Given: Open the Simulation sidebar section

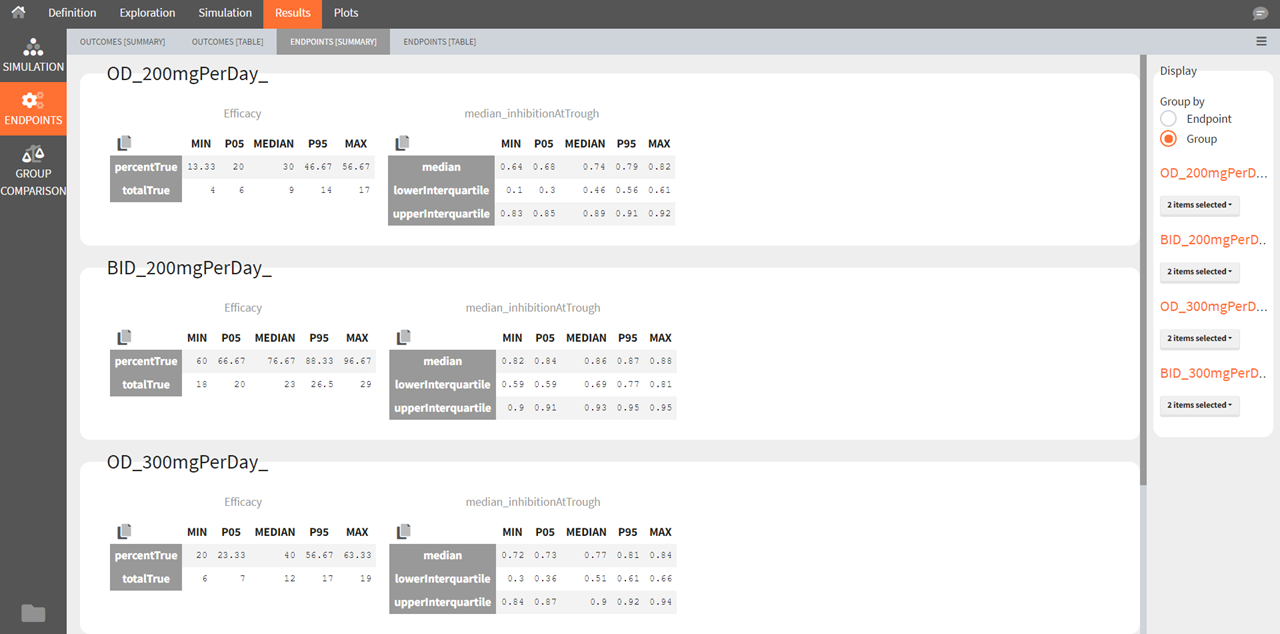Looking at the screenshot, I should tap(33, 55).
